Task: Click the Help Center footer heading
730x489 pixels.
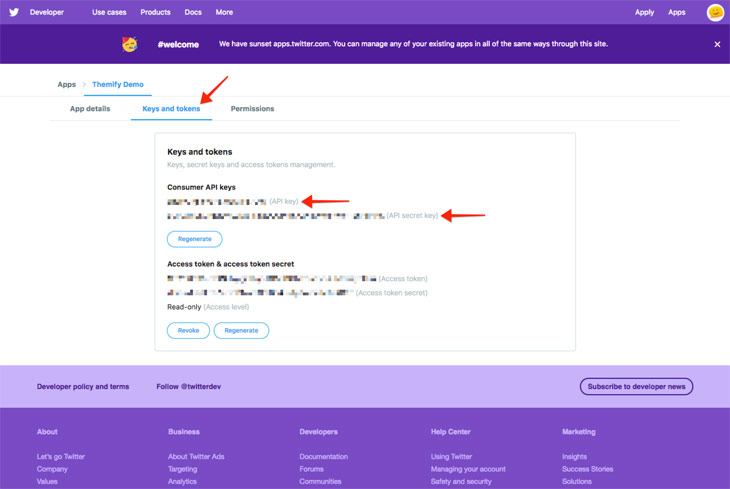Action: click(451, 432)
